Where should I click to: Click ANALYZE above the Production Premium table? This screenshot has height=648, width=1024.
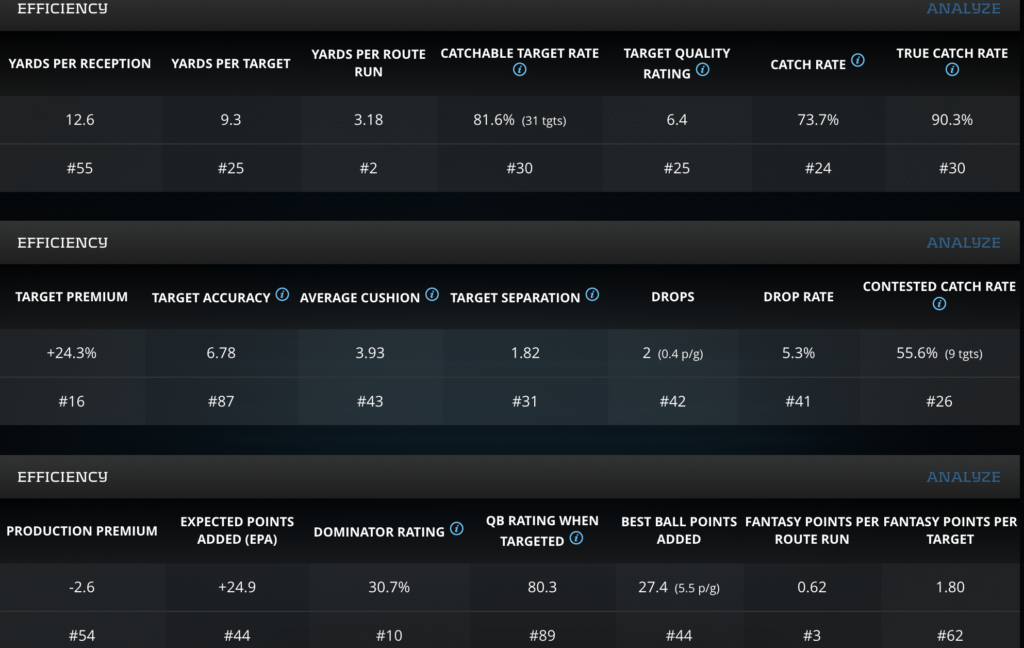(963, 477)
